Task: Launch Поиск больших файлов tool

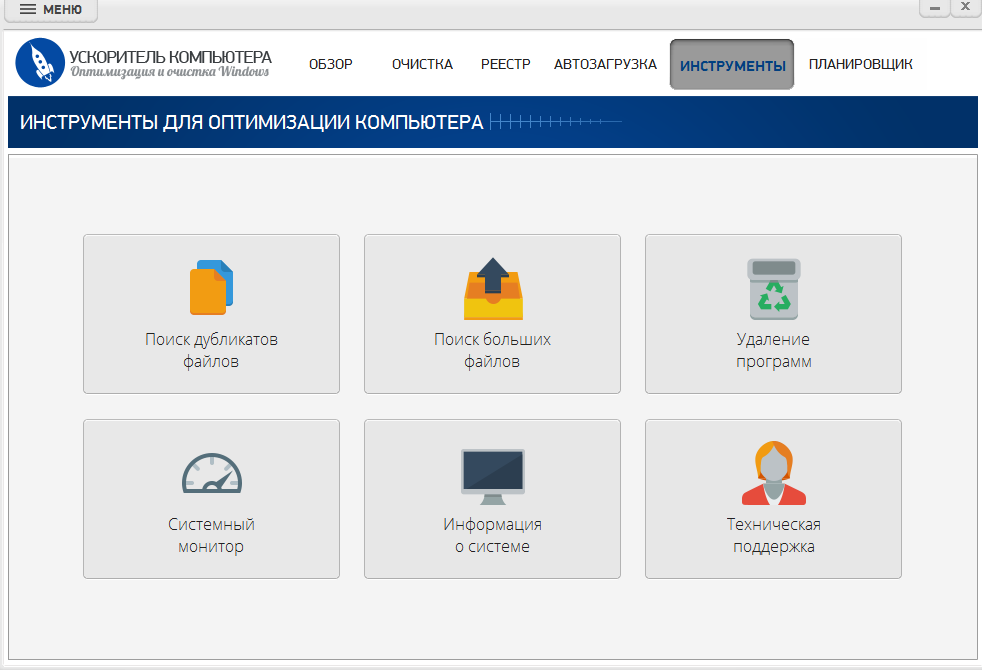Action: click(x=492, y=314)
